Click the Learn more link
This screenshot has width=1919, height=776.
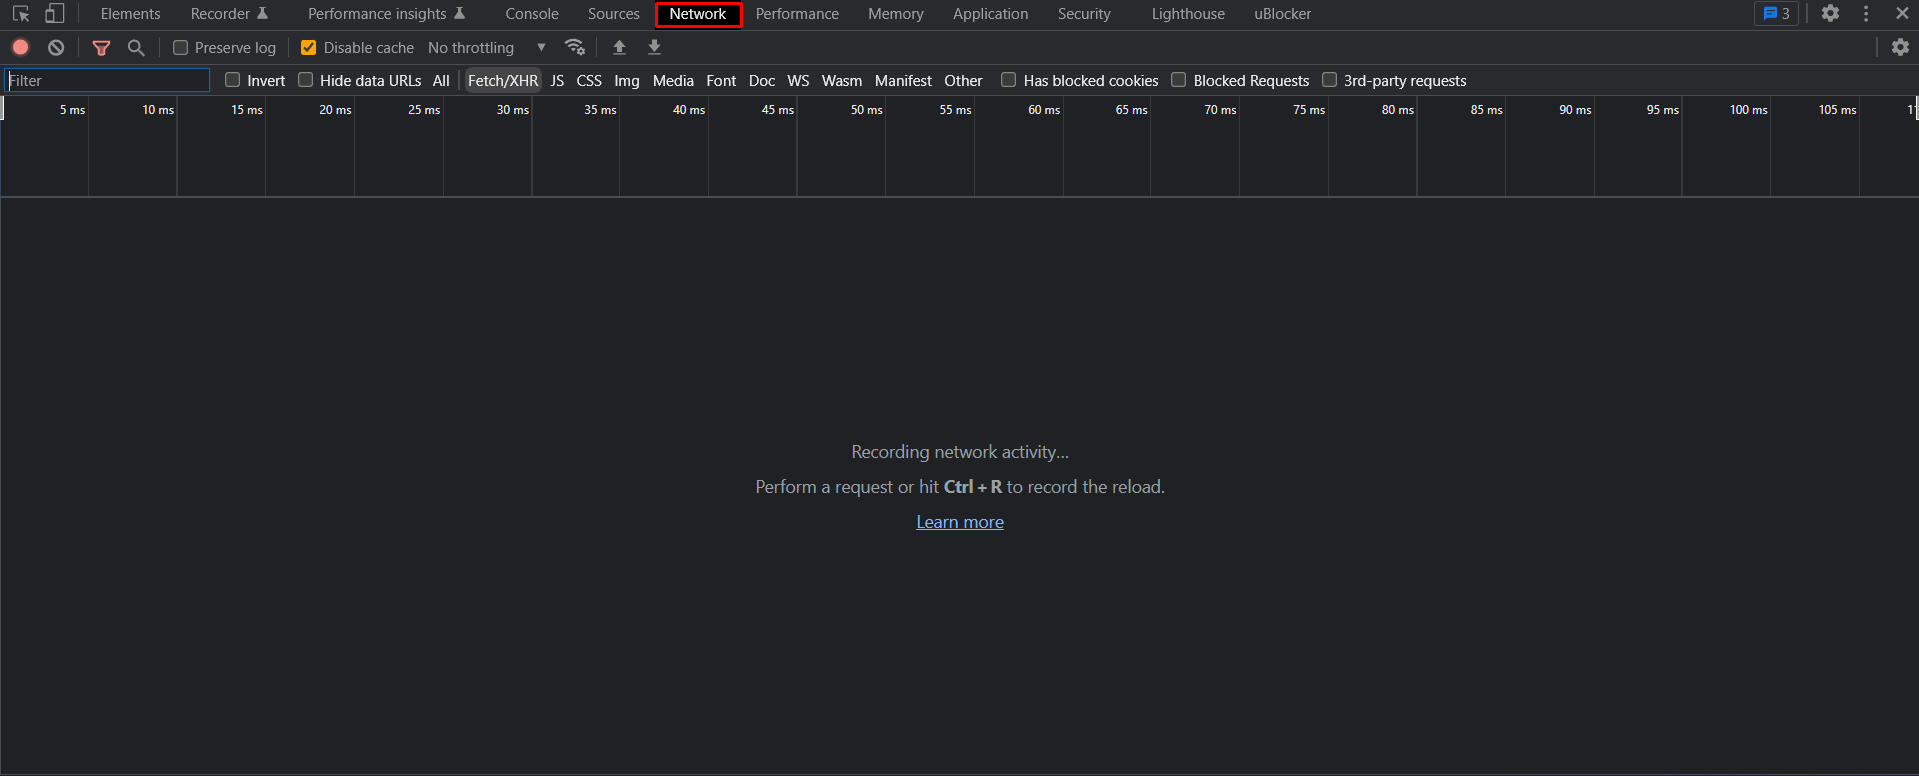[960, 522]
